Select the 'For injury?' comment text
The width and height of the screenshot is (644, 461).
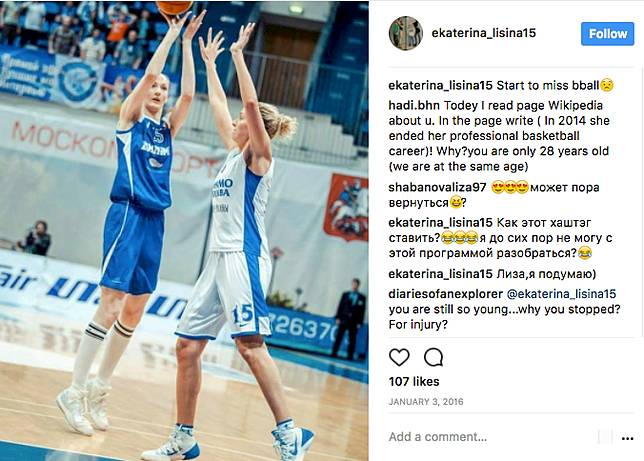point(418,325)
